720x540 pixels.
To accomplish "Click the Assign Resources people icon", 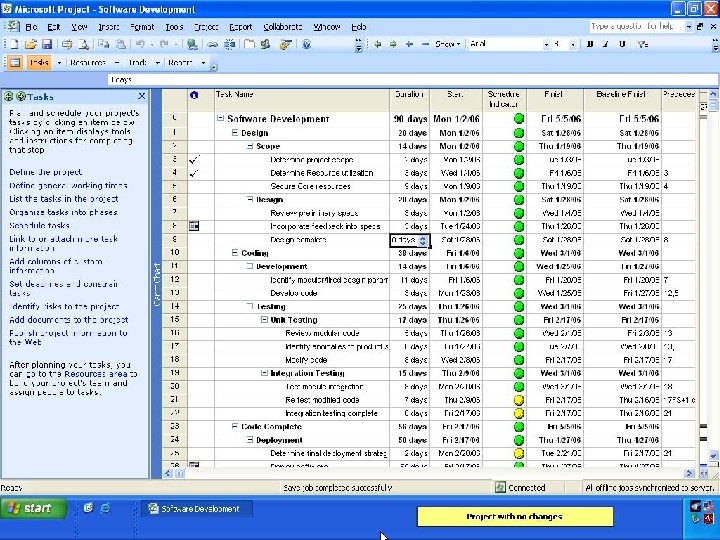I will 265,45.
